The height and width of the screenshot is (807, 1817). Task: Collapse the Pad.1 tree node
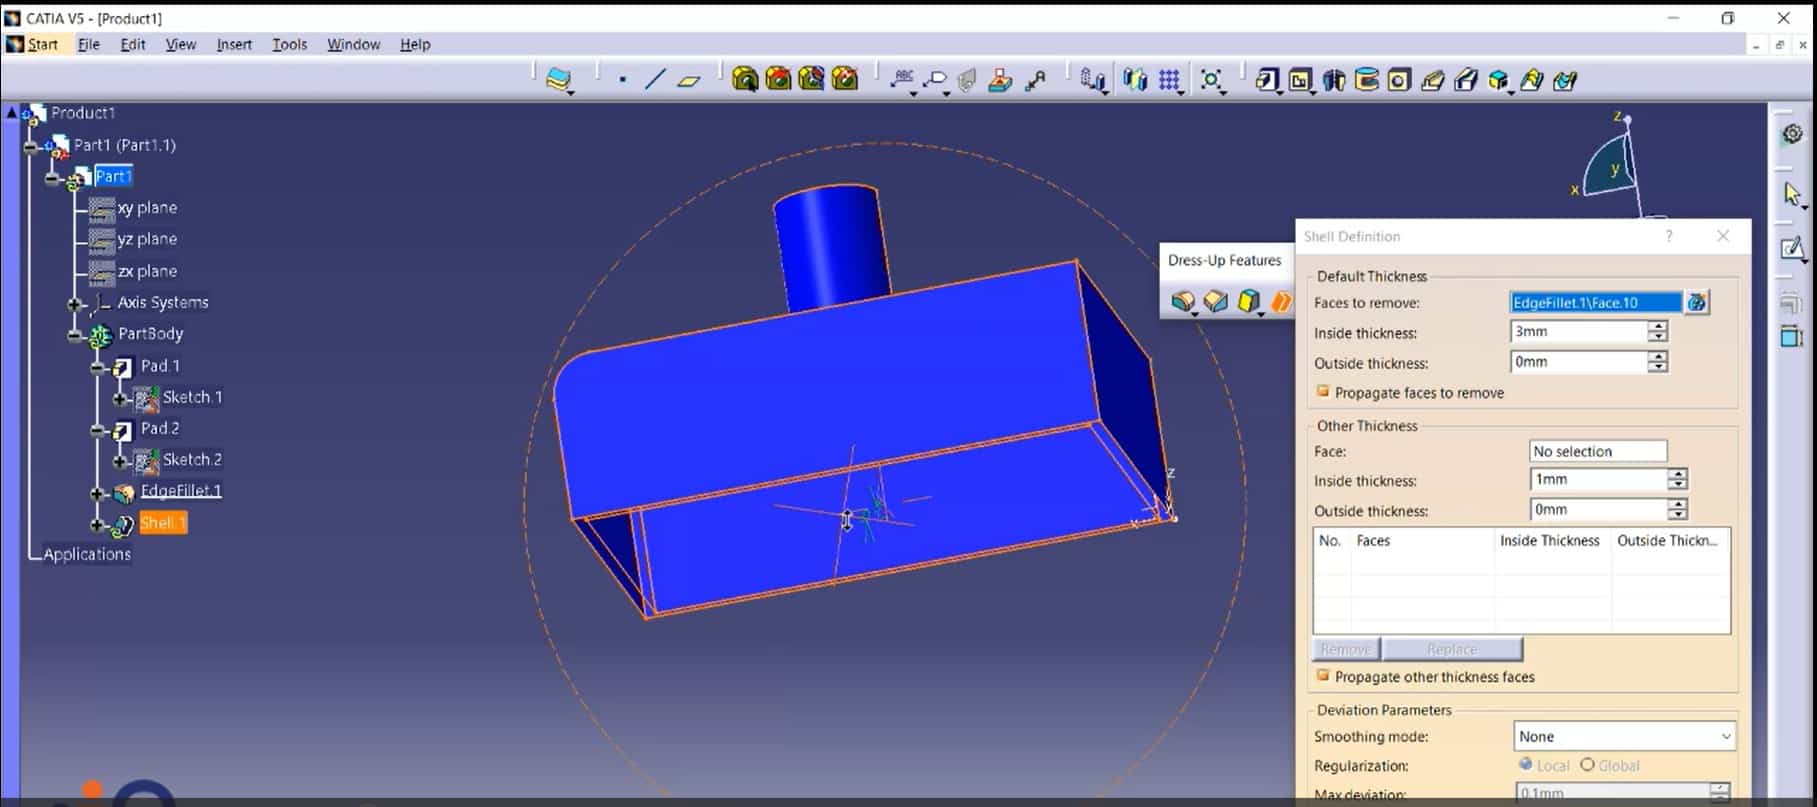coord(97,367)
